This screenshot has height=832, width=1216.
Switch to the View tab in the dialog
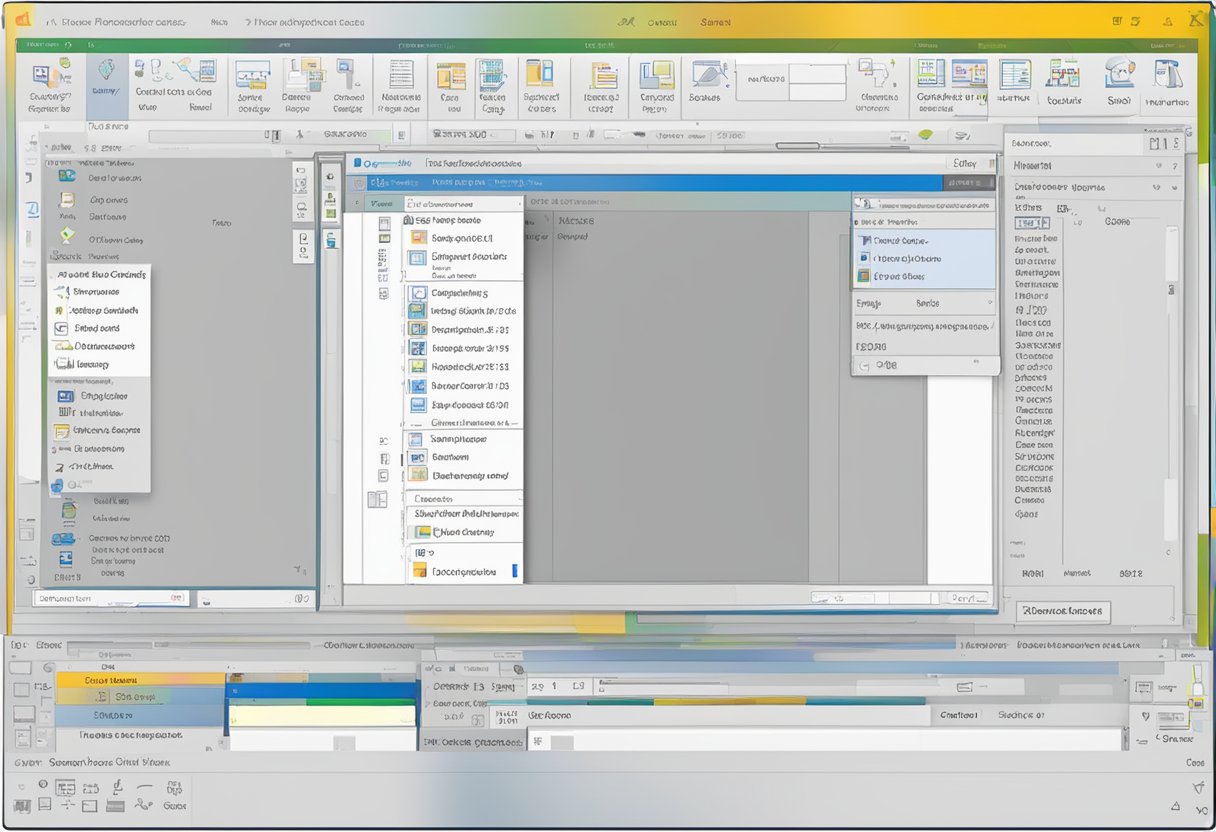(382, 202)
